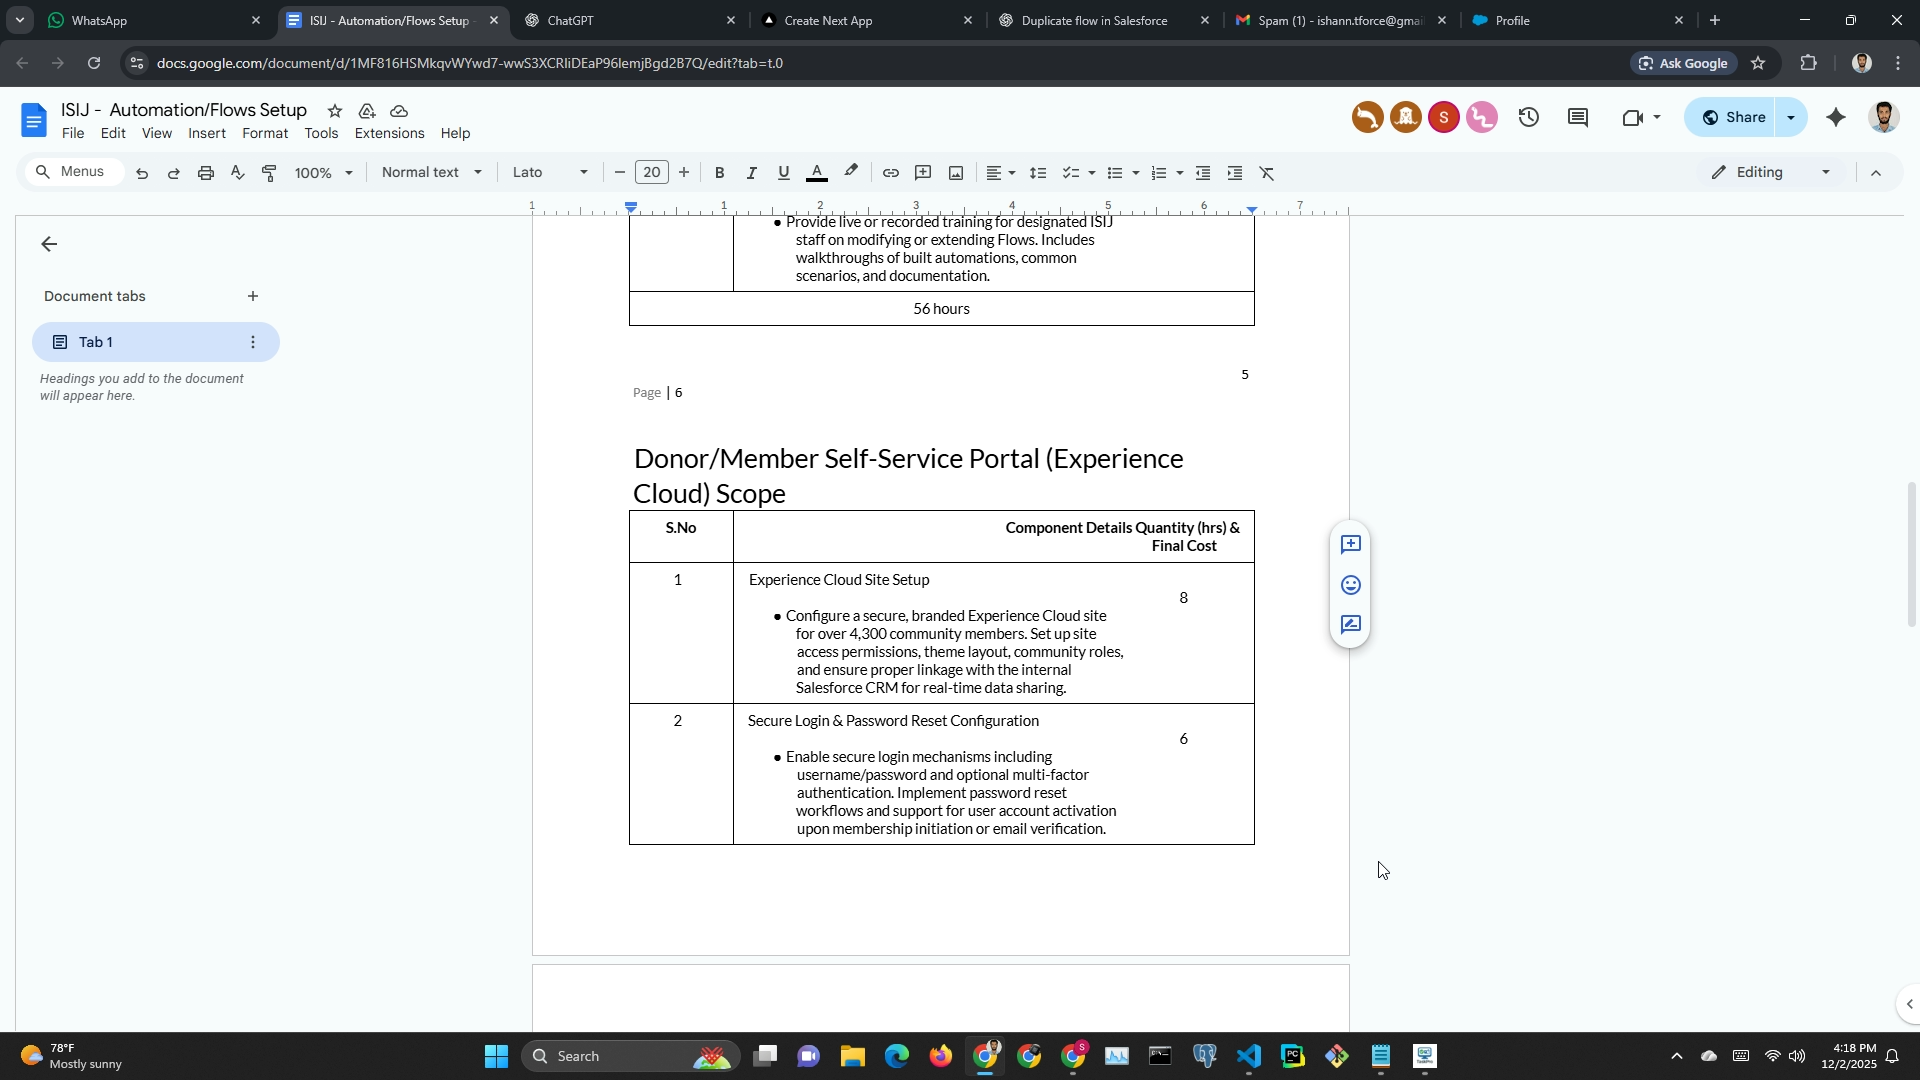Add comment from floating side panel
This screenshot has height=1080, width=1920.
(1350, 545)
